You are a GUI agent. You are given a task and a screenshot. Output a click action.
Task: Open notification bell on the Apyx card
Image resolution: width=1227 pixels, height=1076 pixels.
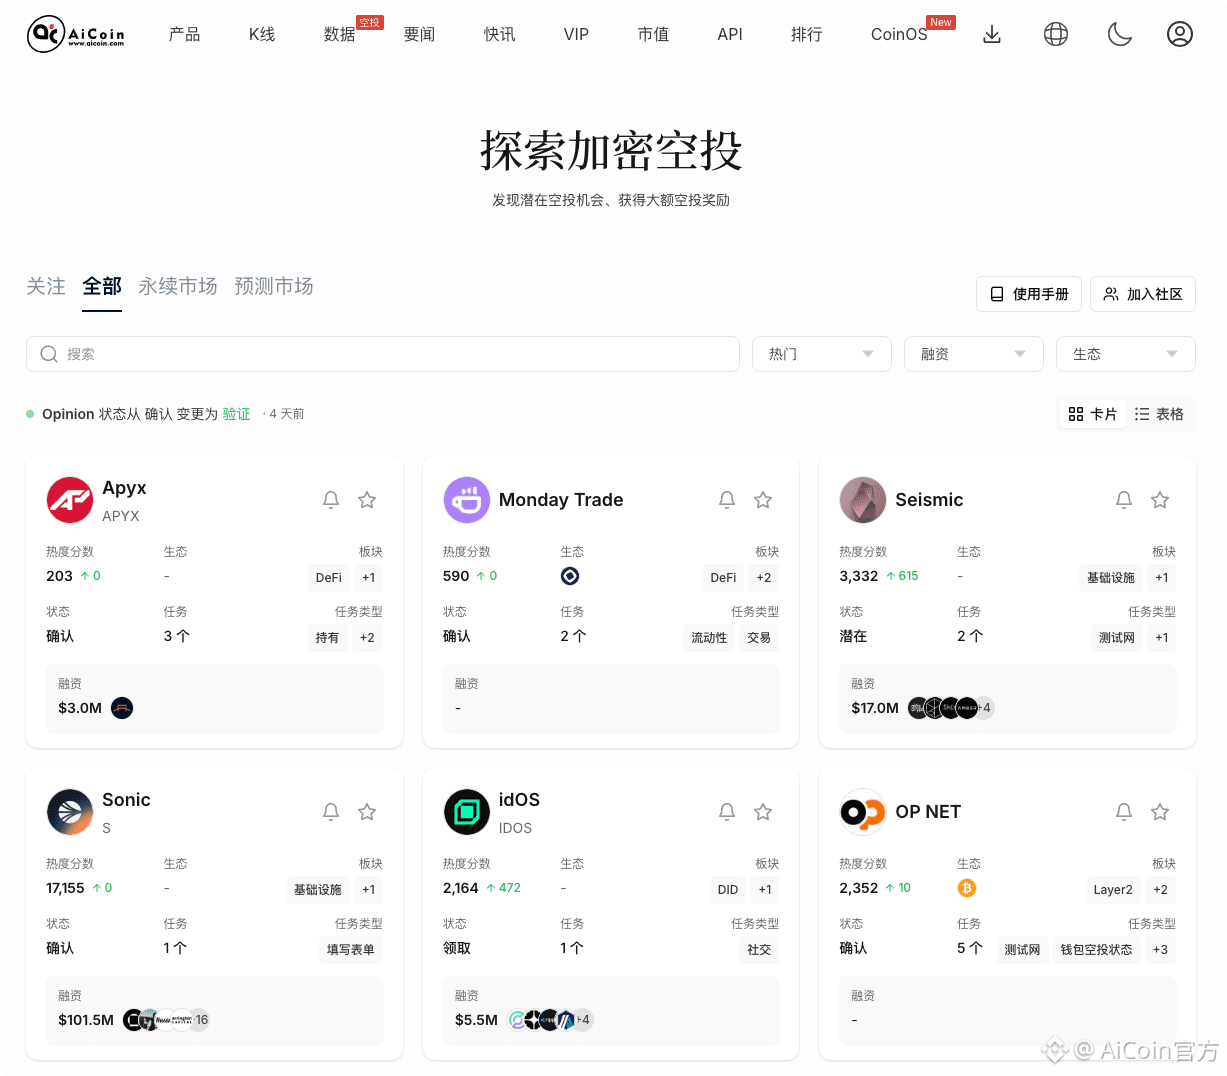[x=331, y=499]
